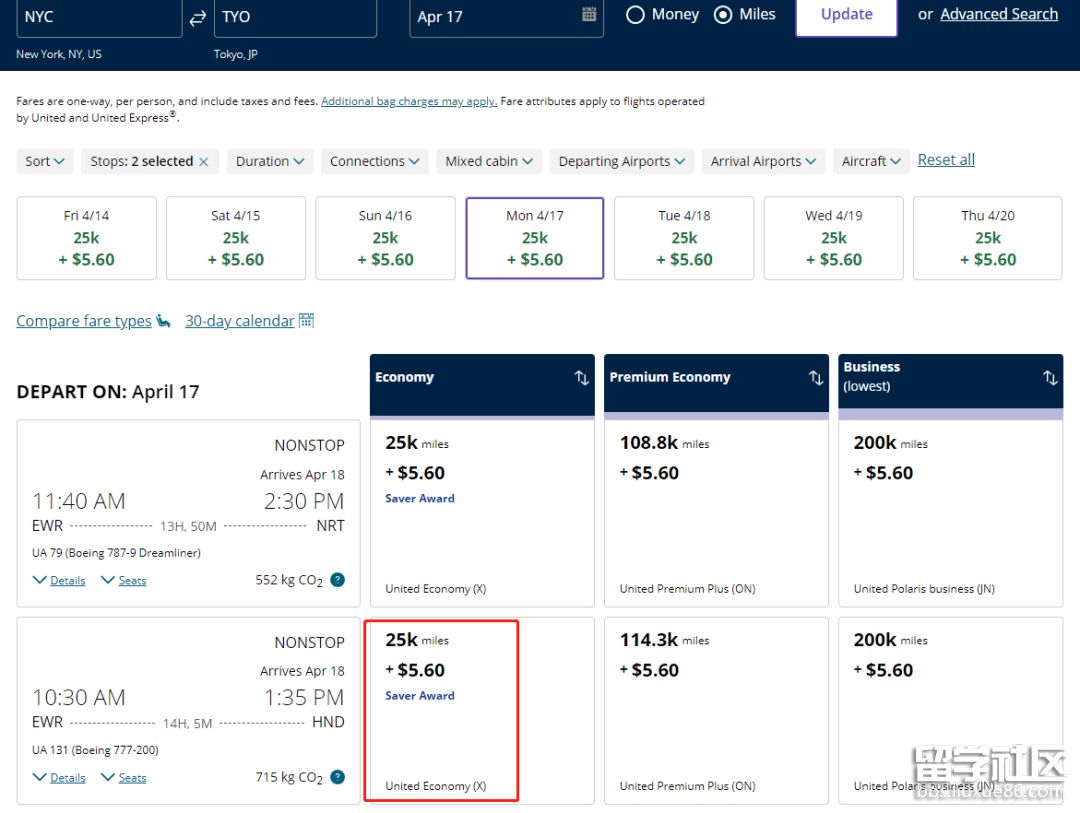Click the UA 79 (Boeing 787-9 Dreamliner) text
The height and width of the screenshot is (813, 1080).
point(116,553)
